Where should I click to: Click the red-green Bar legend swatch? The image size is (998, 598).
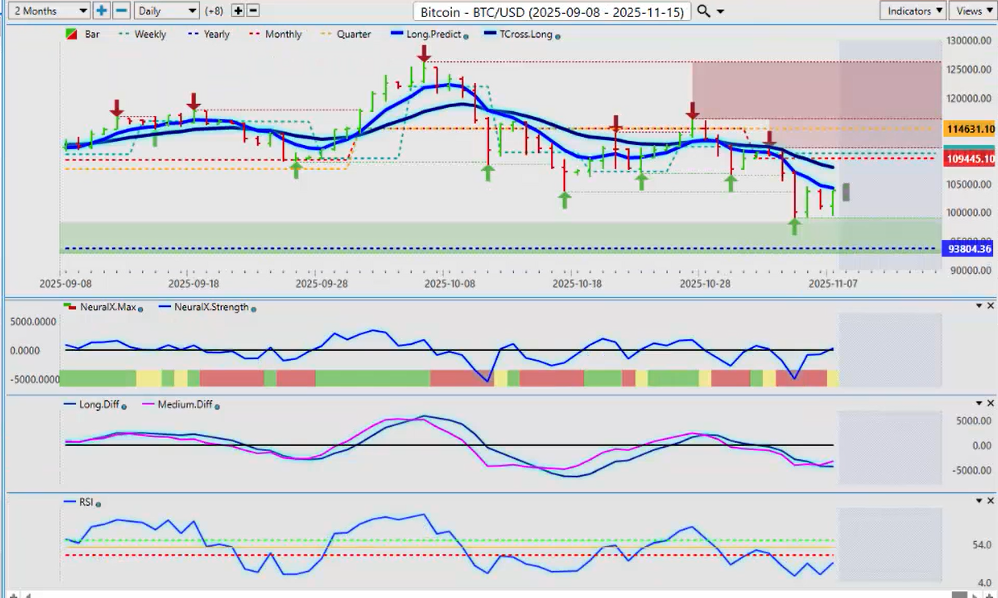coord(72,34)
